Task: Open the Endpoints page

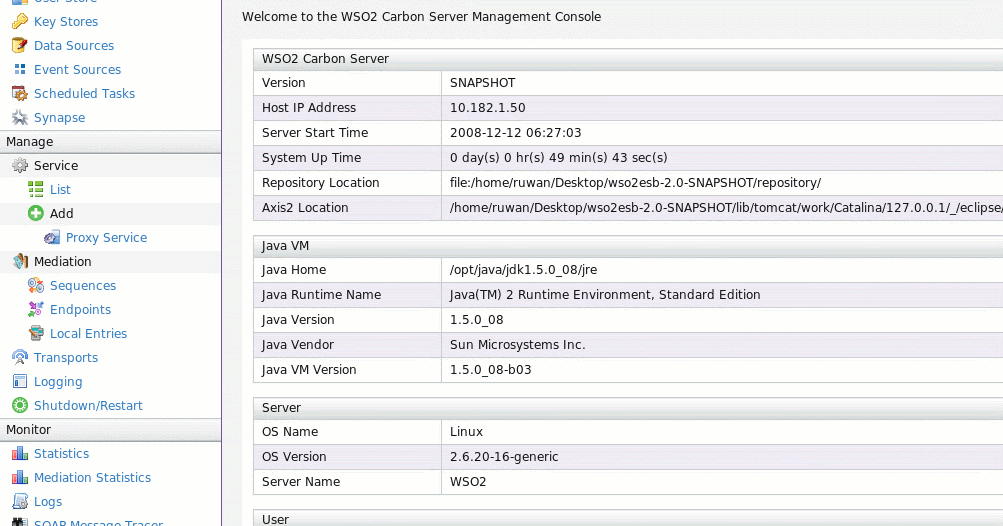Action: point(80,310)
